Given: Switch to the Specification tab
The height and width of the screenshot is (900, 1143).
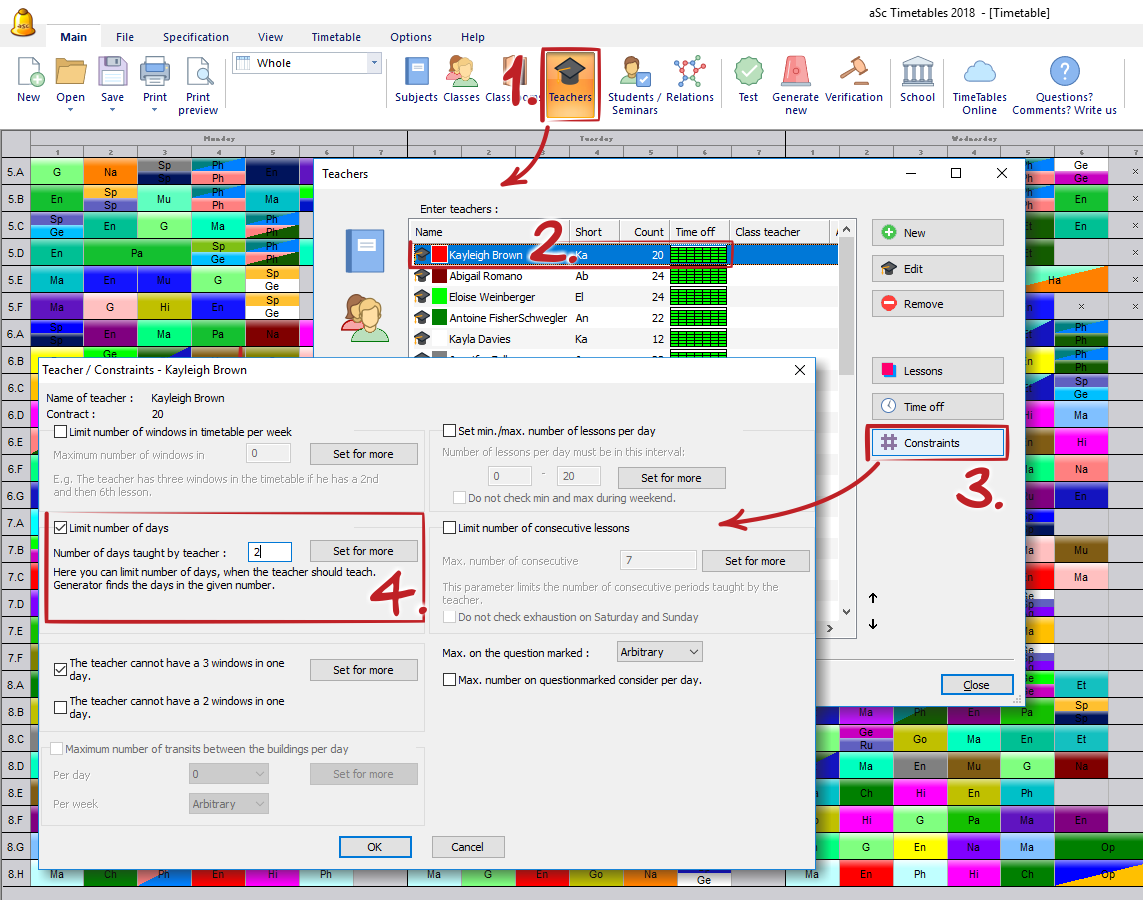Looking at the screenshot, I should 196,37.
